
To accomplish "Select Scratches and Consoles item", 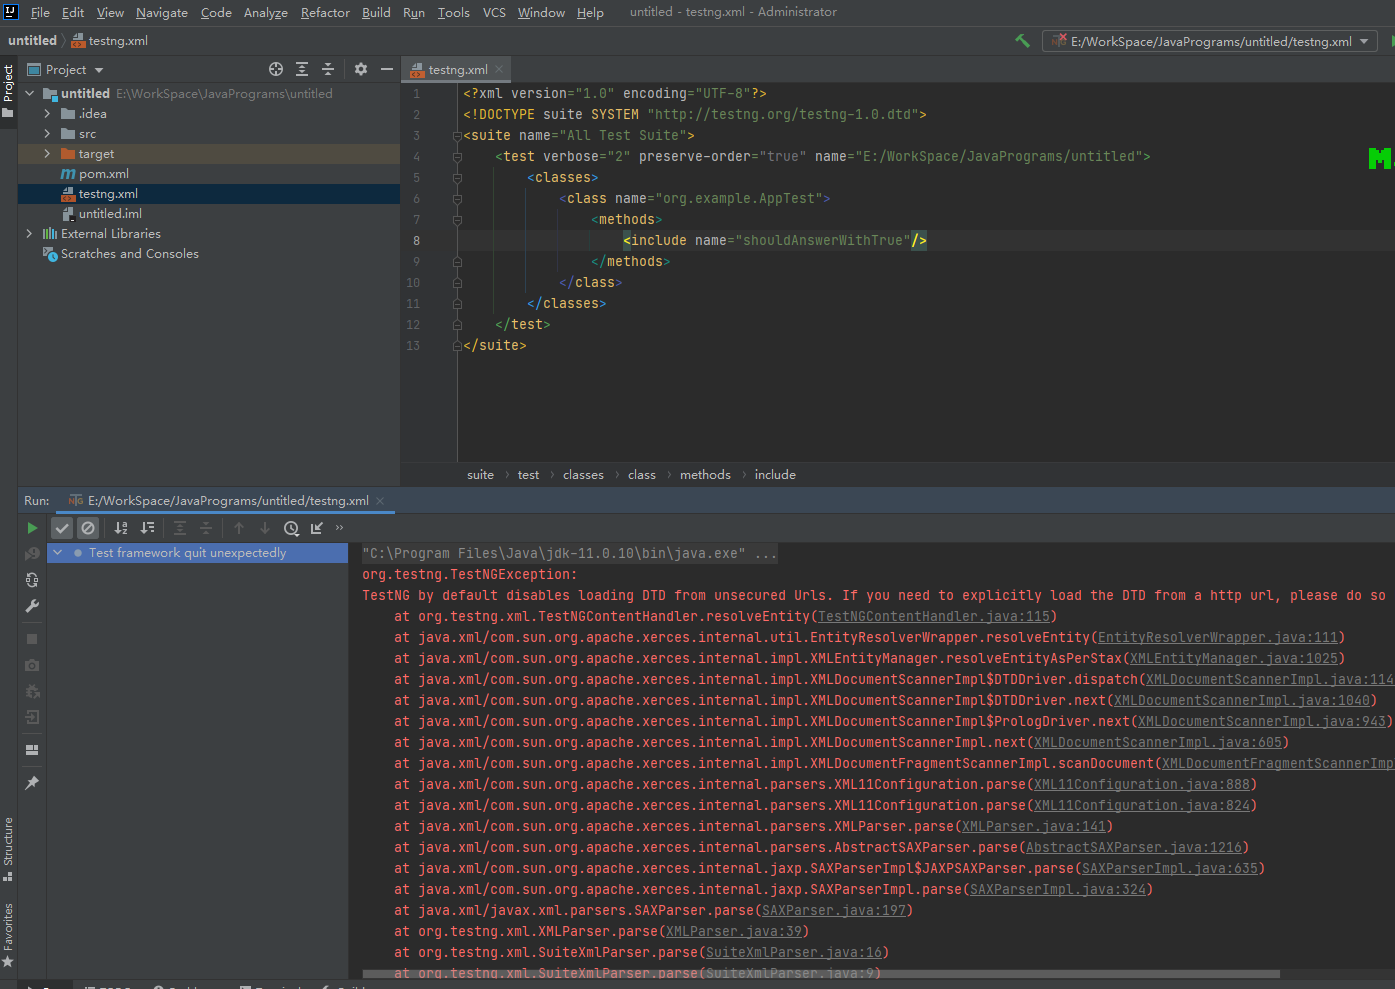I will (x=130, y=254).
